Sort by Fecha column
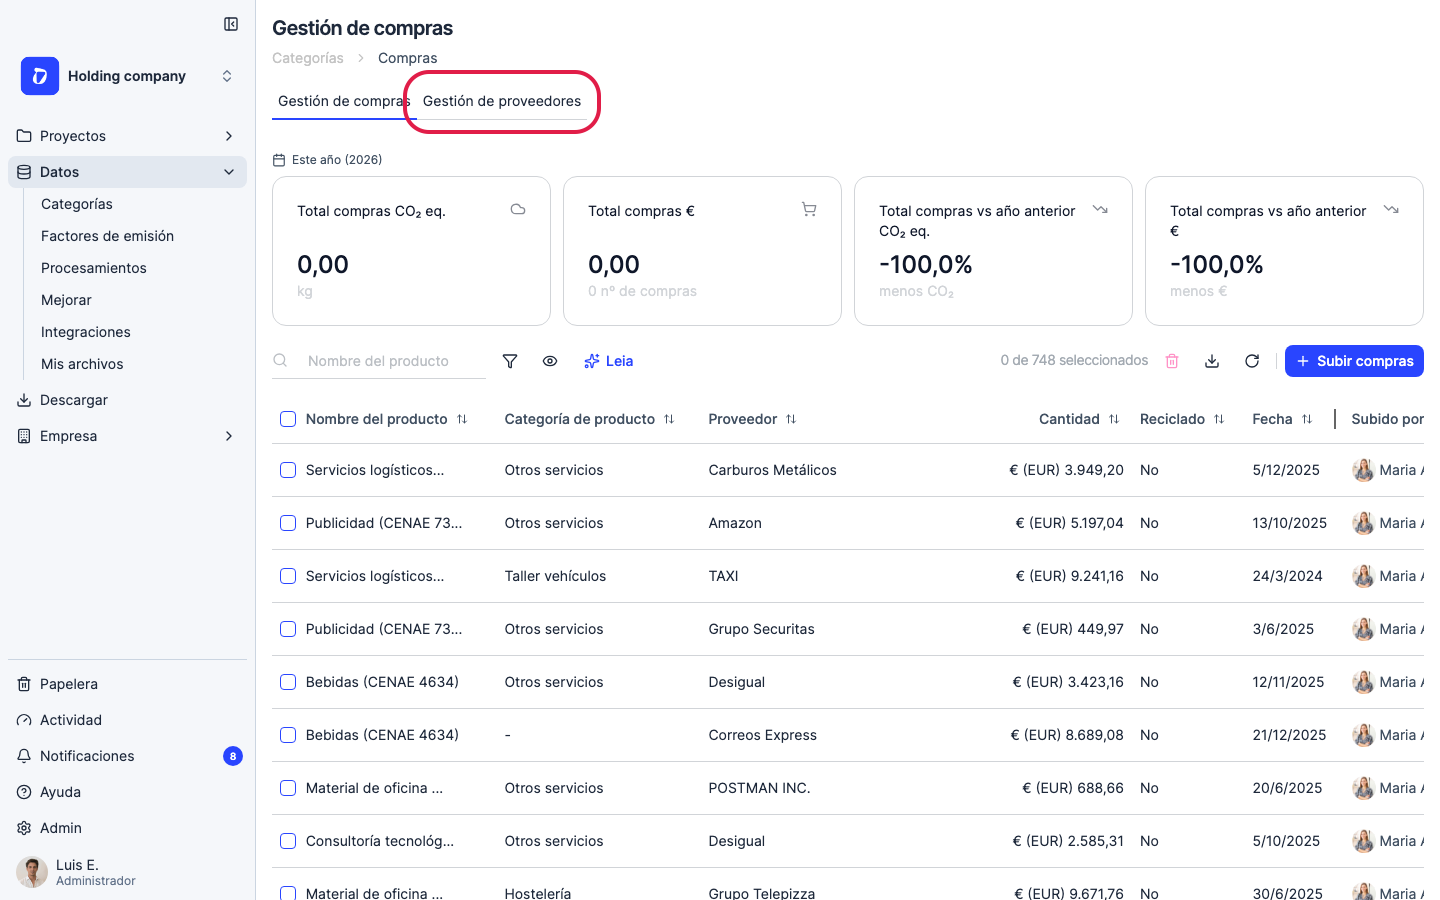Viewport: 1440px width, 900px height. point(1307,419)
